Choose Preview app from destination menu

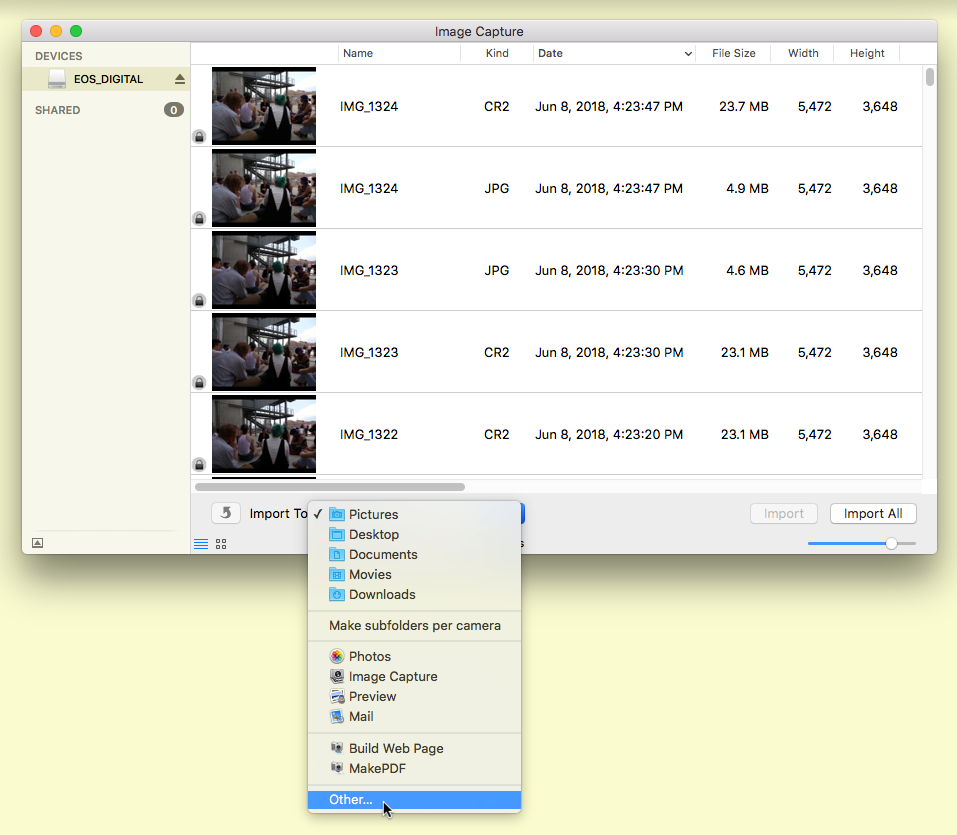pyautogui.click(x=372, y=696)
